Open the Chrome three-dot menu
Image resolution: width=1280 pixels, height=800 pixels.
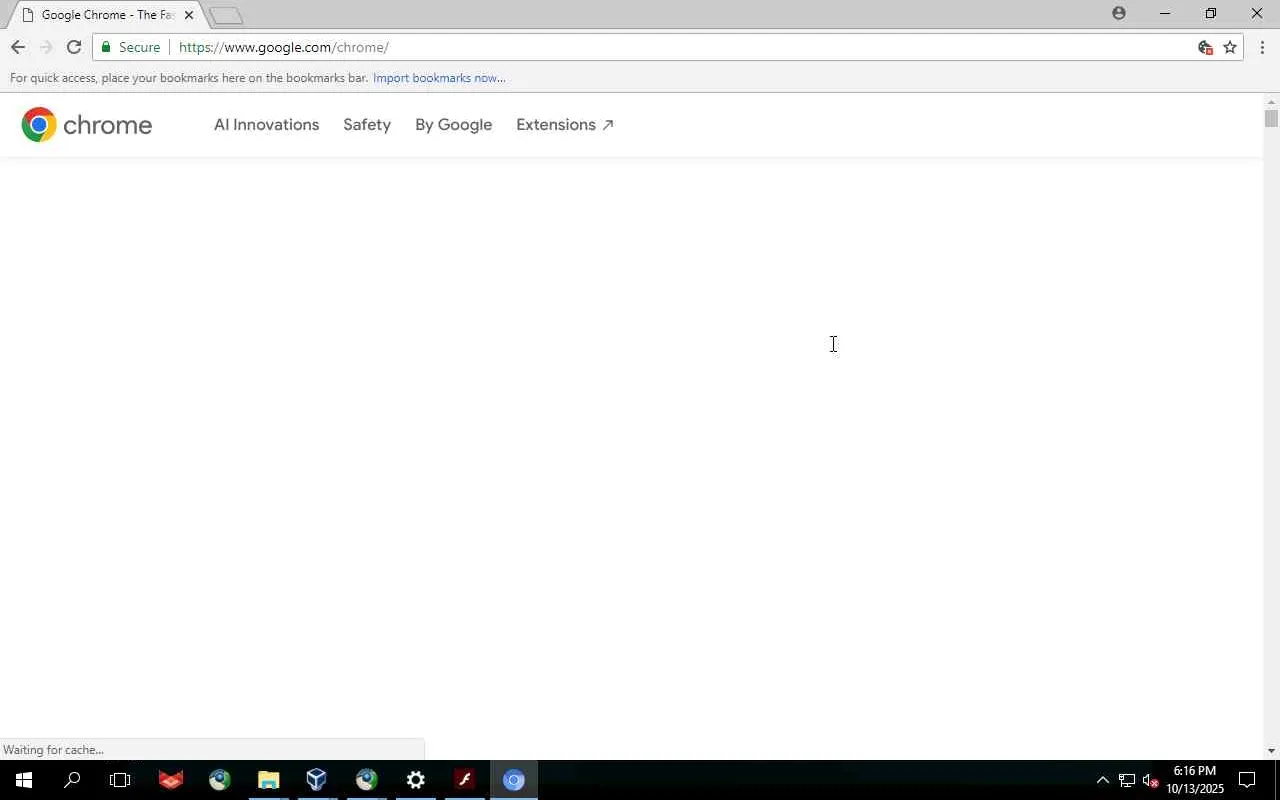(1262, 47)
